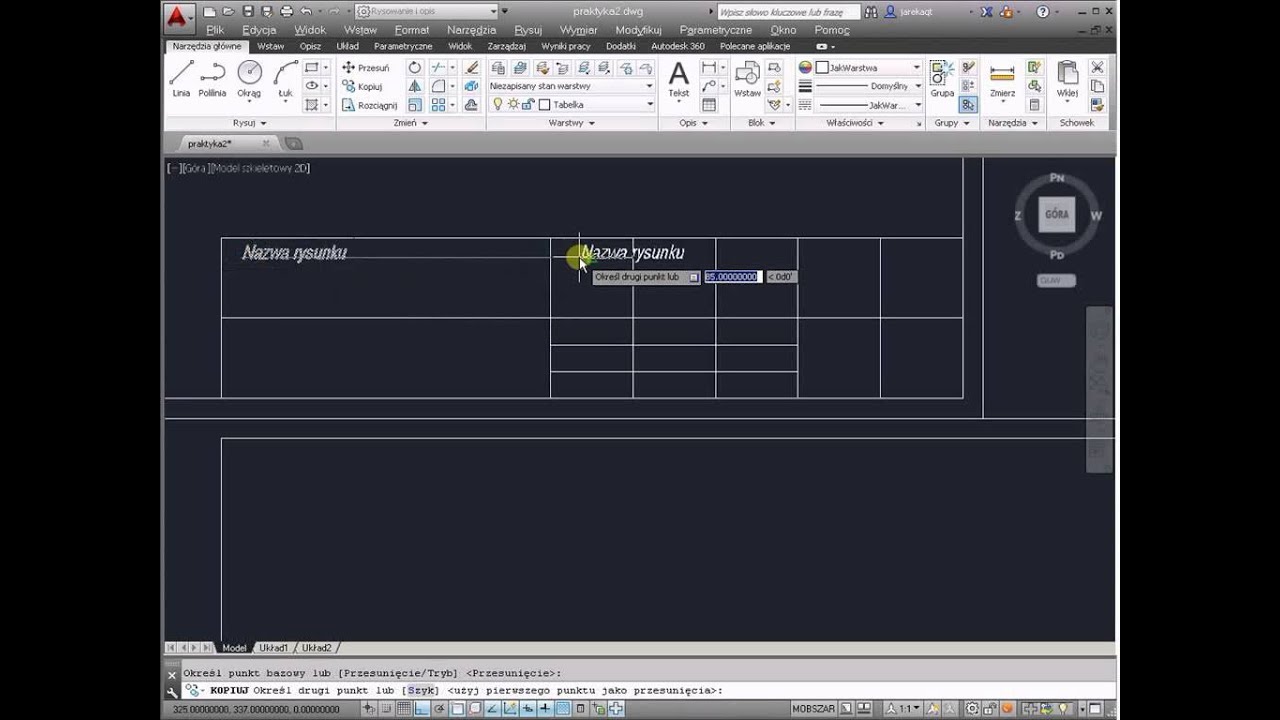
Task: Click the Undo arrow in quick access toolbar
Action: pos(306,12)
